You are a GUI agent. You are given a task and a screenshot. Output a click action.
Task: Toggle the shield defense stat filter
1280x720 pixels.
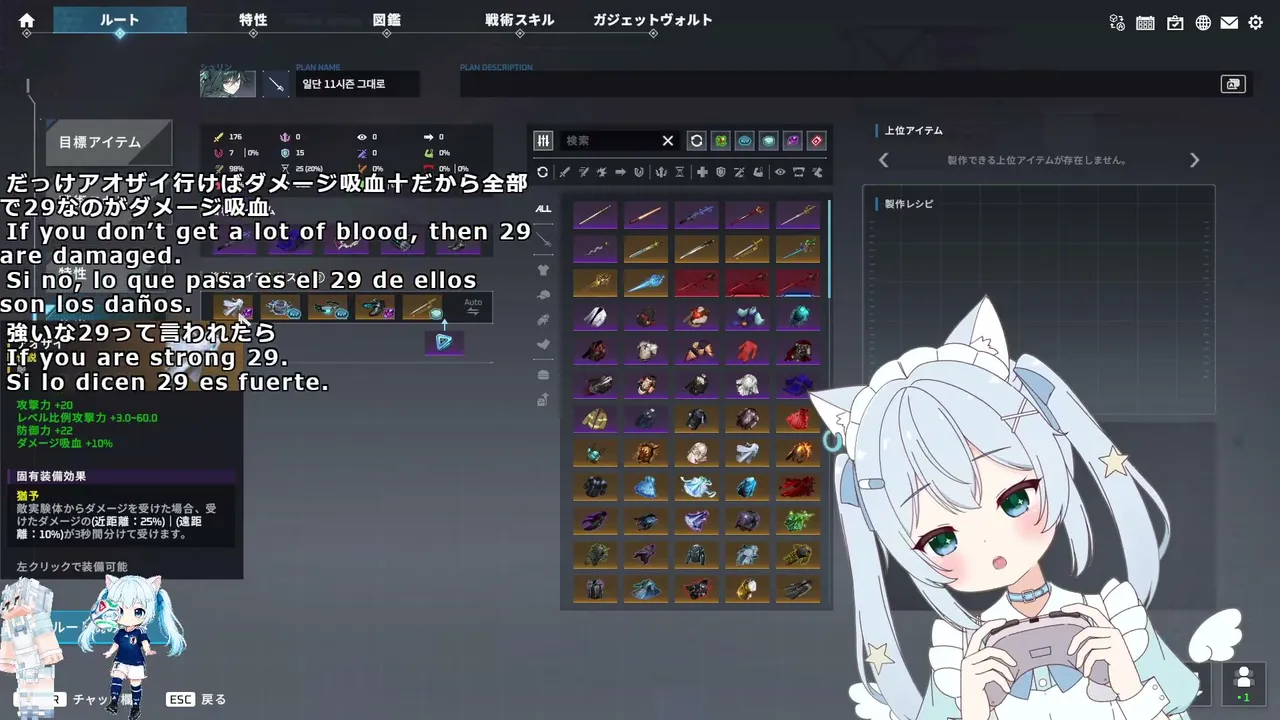point(720,172)
